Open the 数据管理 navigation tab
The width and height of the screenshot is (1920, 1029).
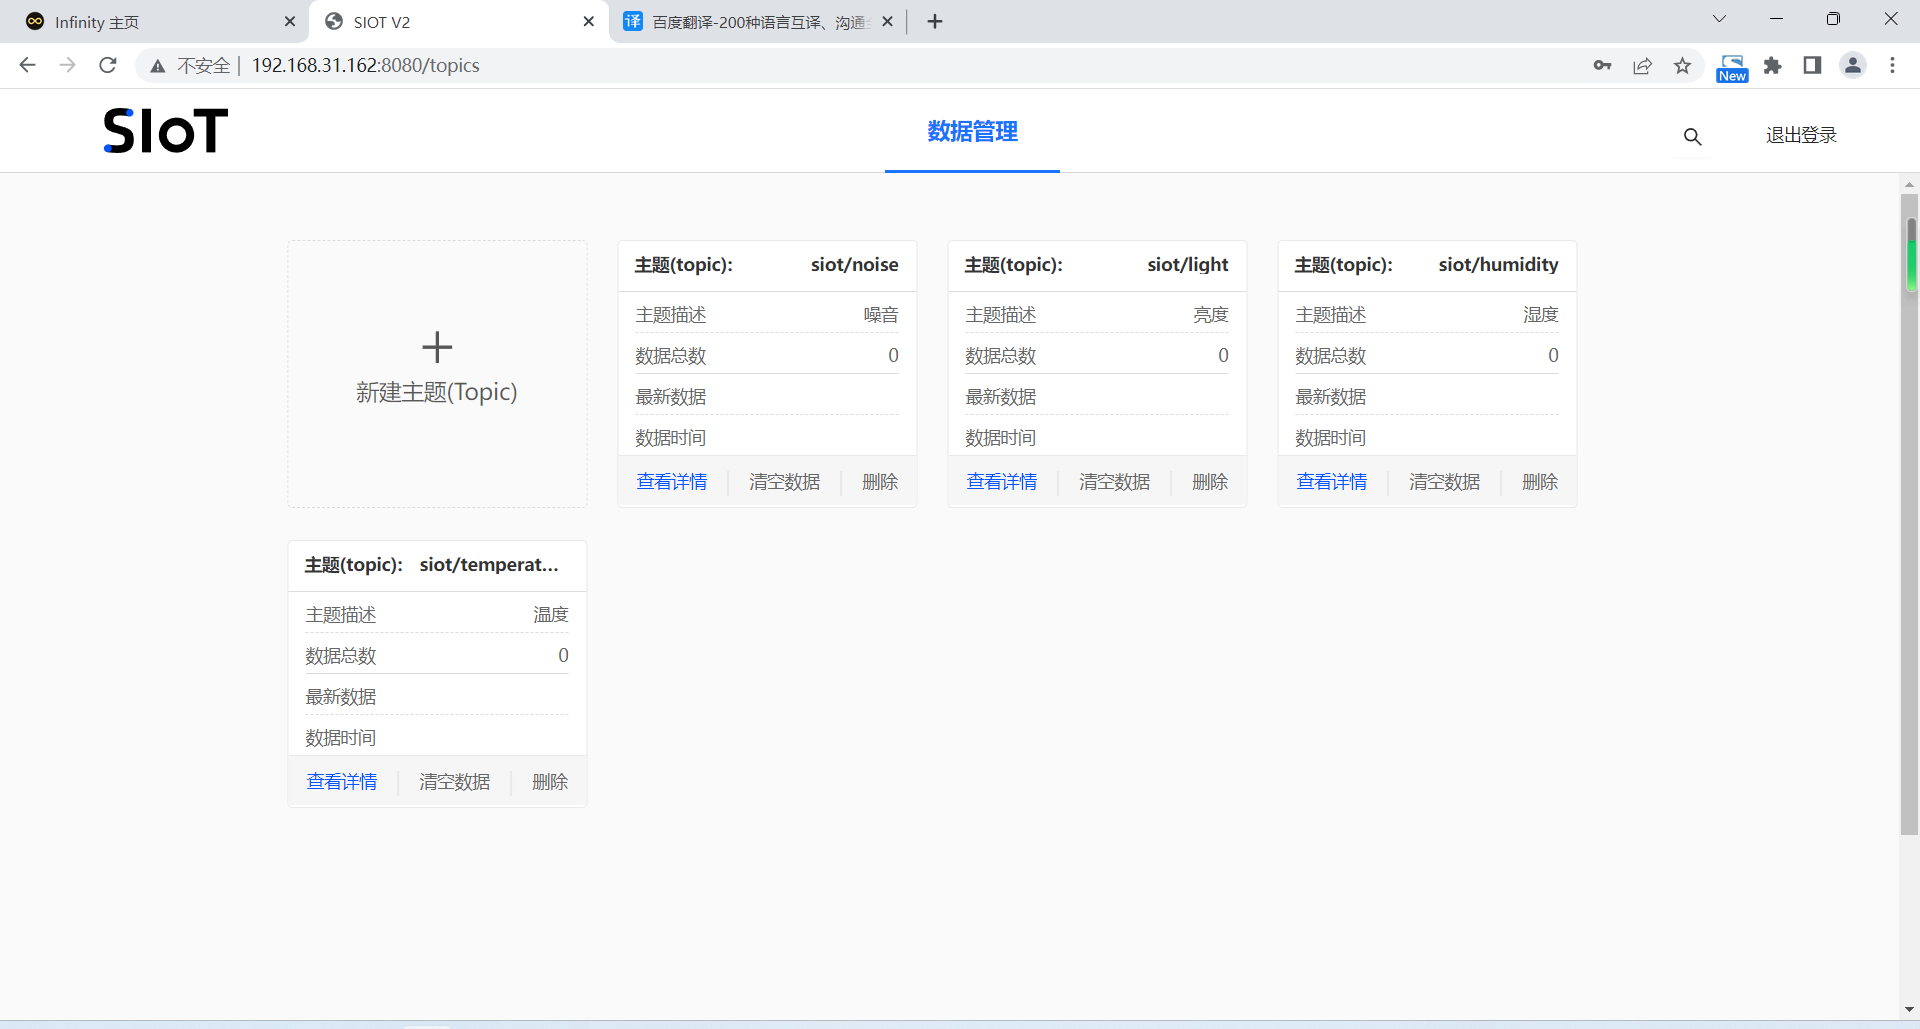coord(972,131)
